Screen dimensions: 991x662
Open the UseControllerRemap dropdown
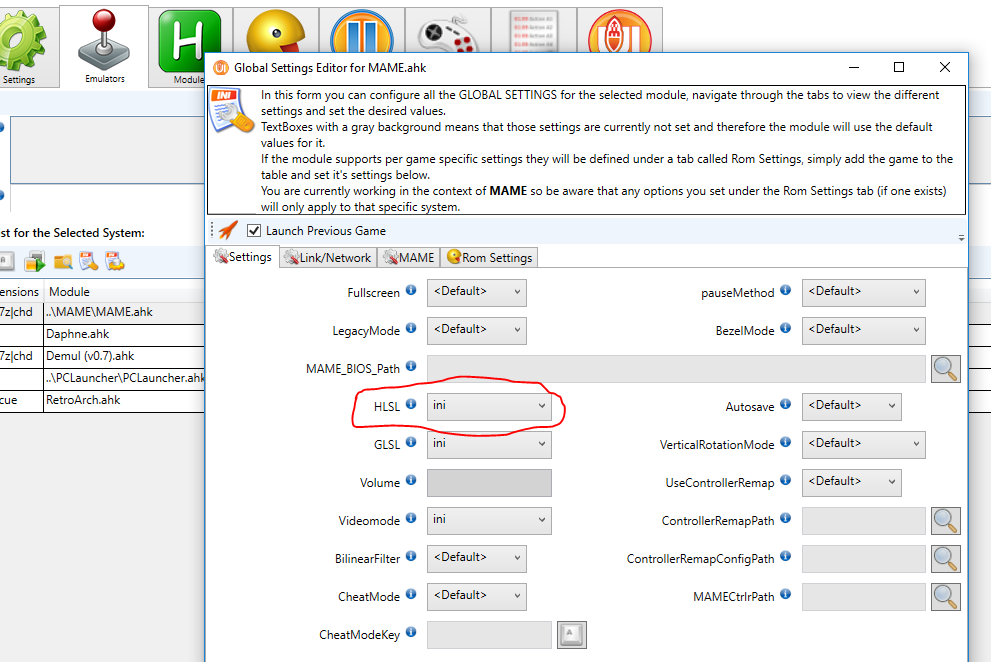pos(851,482)
